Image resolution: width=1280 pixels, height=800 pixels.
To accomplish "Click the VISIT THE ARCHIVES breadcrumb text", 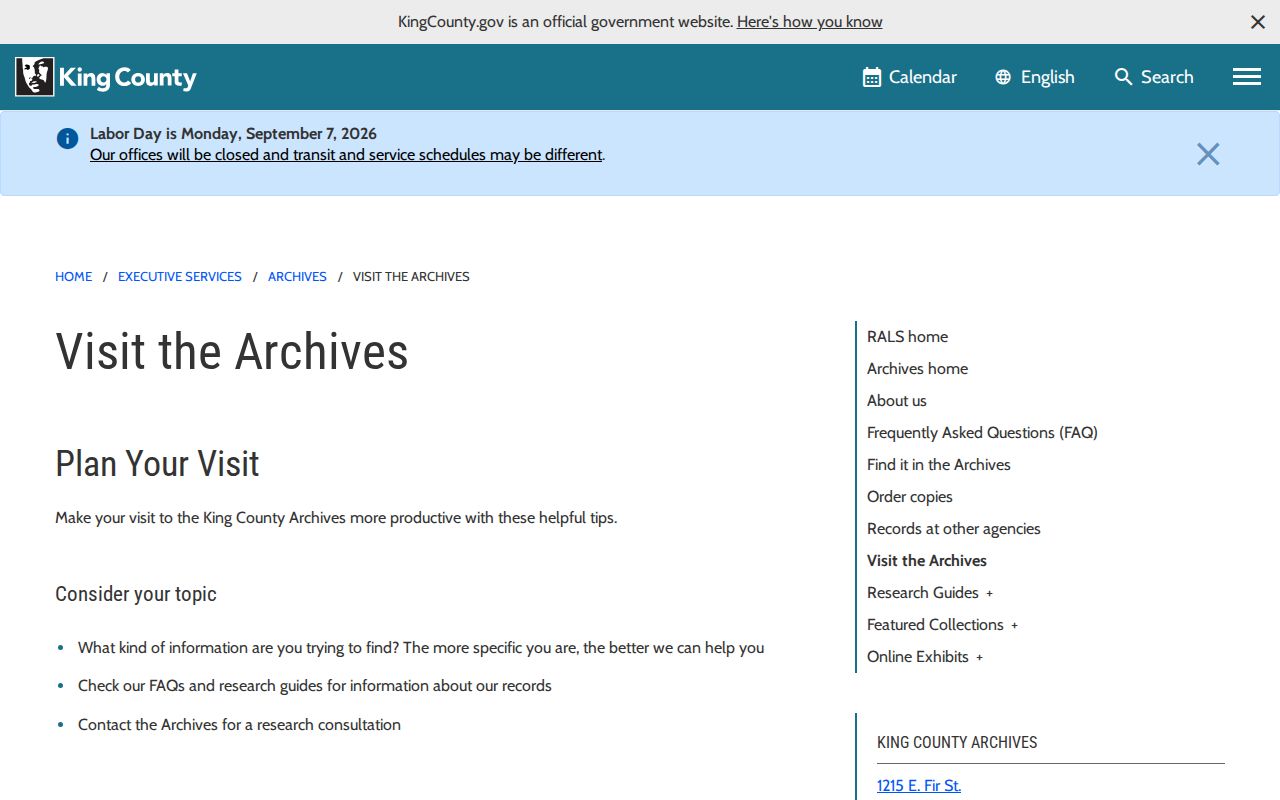I will point(411,277).
